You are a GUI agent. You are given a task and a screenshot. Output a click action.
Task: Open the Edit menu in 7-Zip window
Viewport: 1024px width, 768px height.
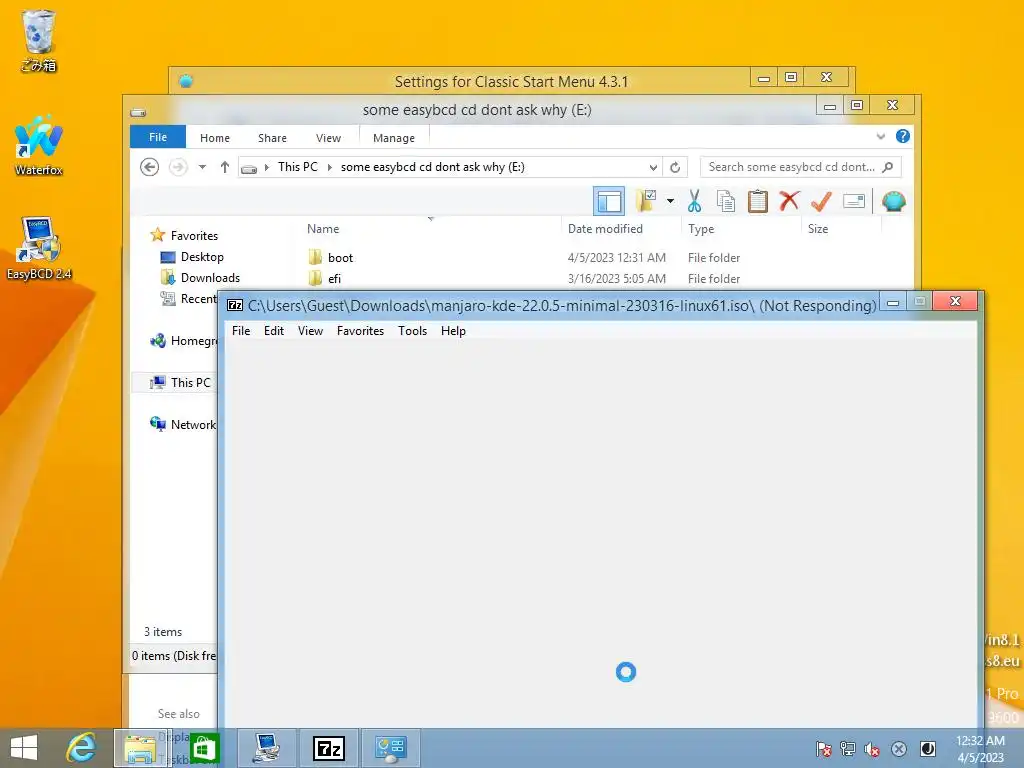[x=274, y=331]
